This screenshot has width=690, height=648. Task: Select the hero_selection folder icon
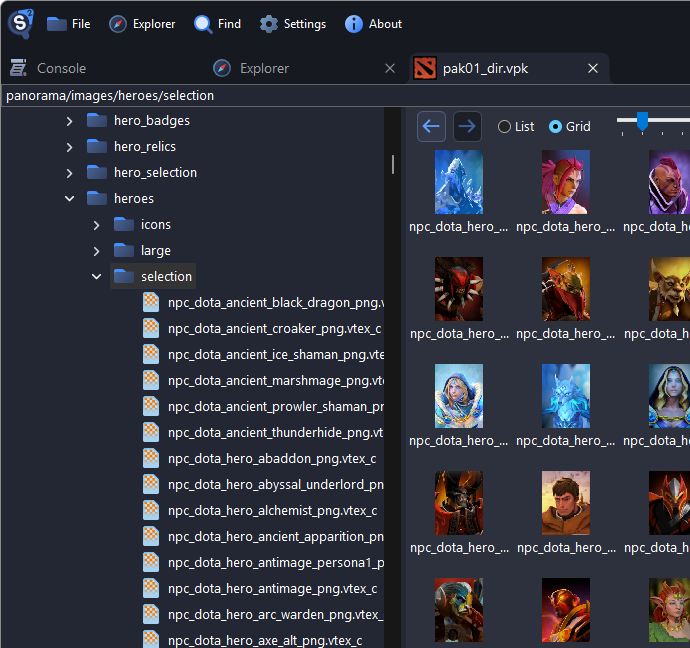click(97, 172)
